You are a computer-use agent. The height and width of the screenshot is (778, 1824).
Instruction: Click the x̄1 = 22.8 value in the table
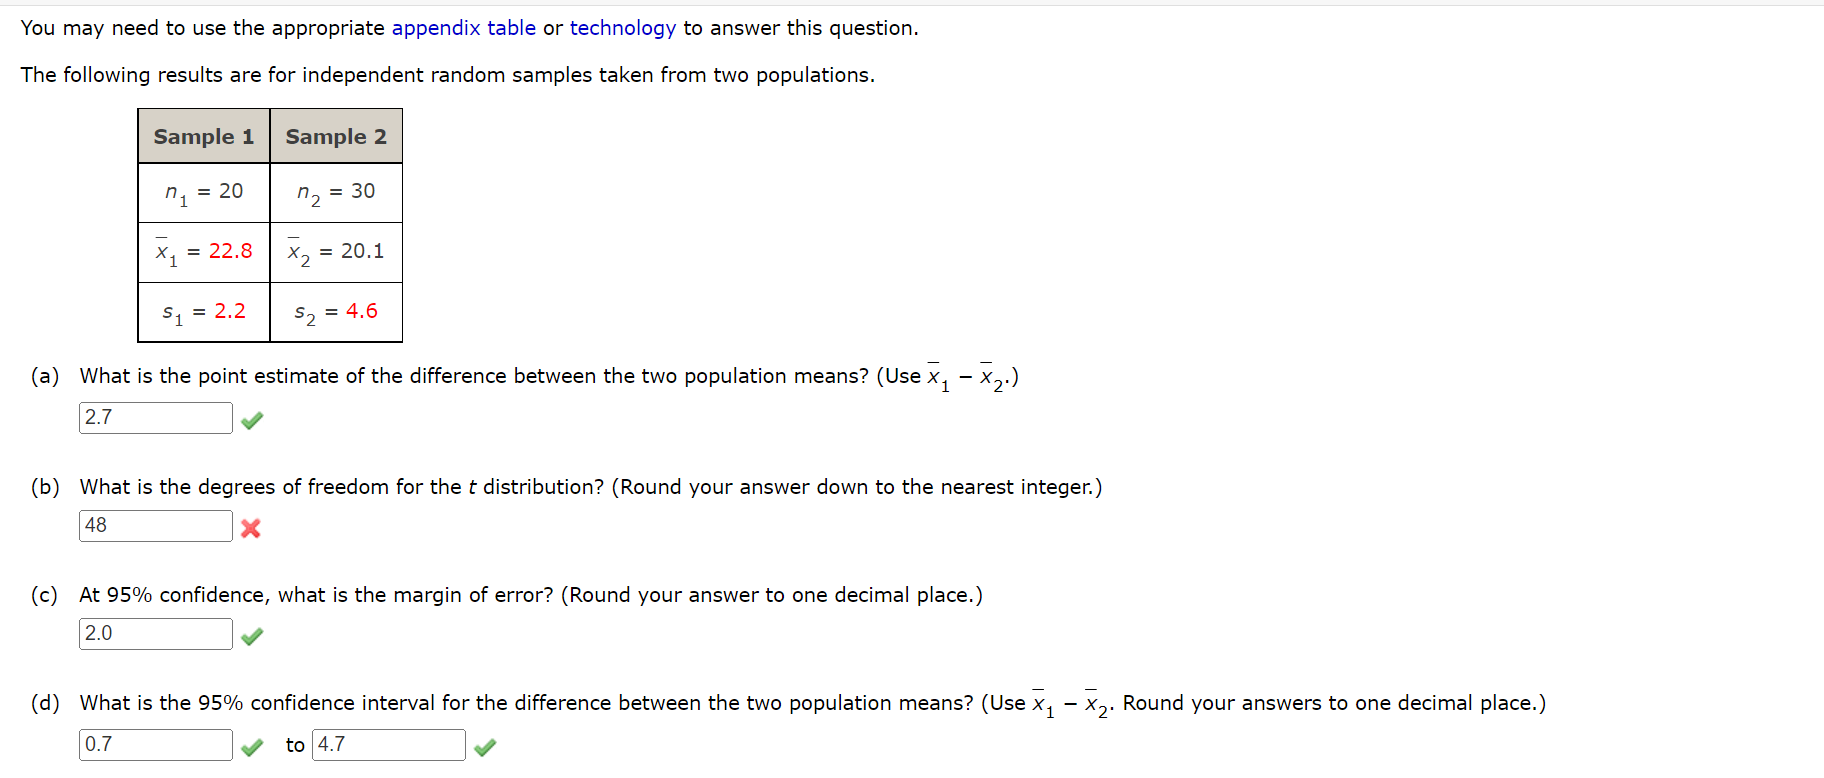[203, 252]
